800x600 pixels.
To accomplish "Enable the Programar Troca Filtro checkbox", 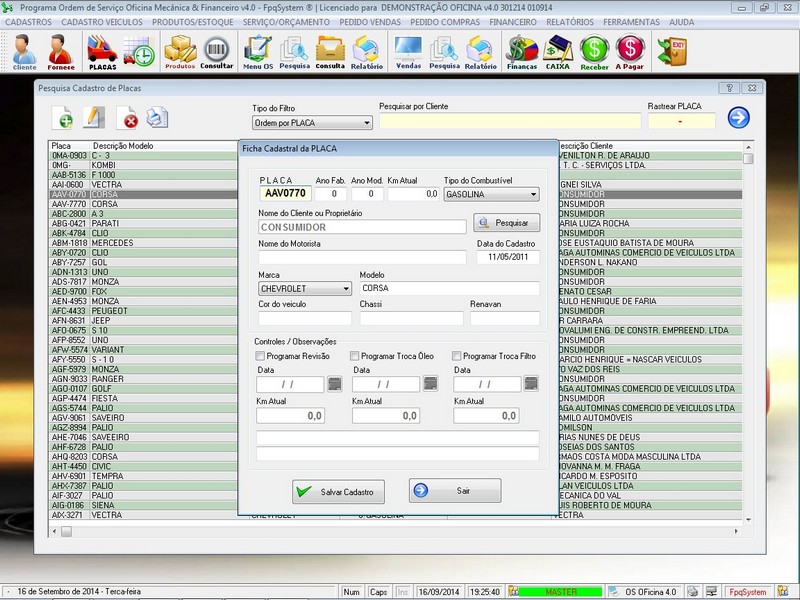I will pyautogui.click(x=457, y=356).
